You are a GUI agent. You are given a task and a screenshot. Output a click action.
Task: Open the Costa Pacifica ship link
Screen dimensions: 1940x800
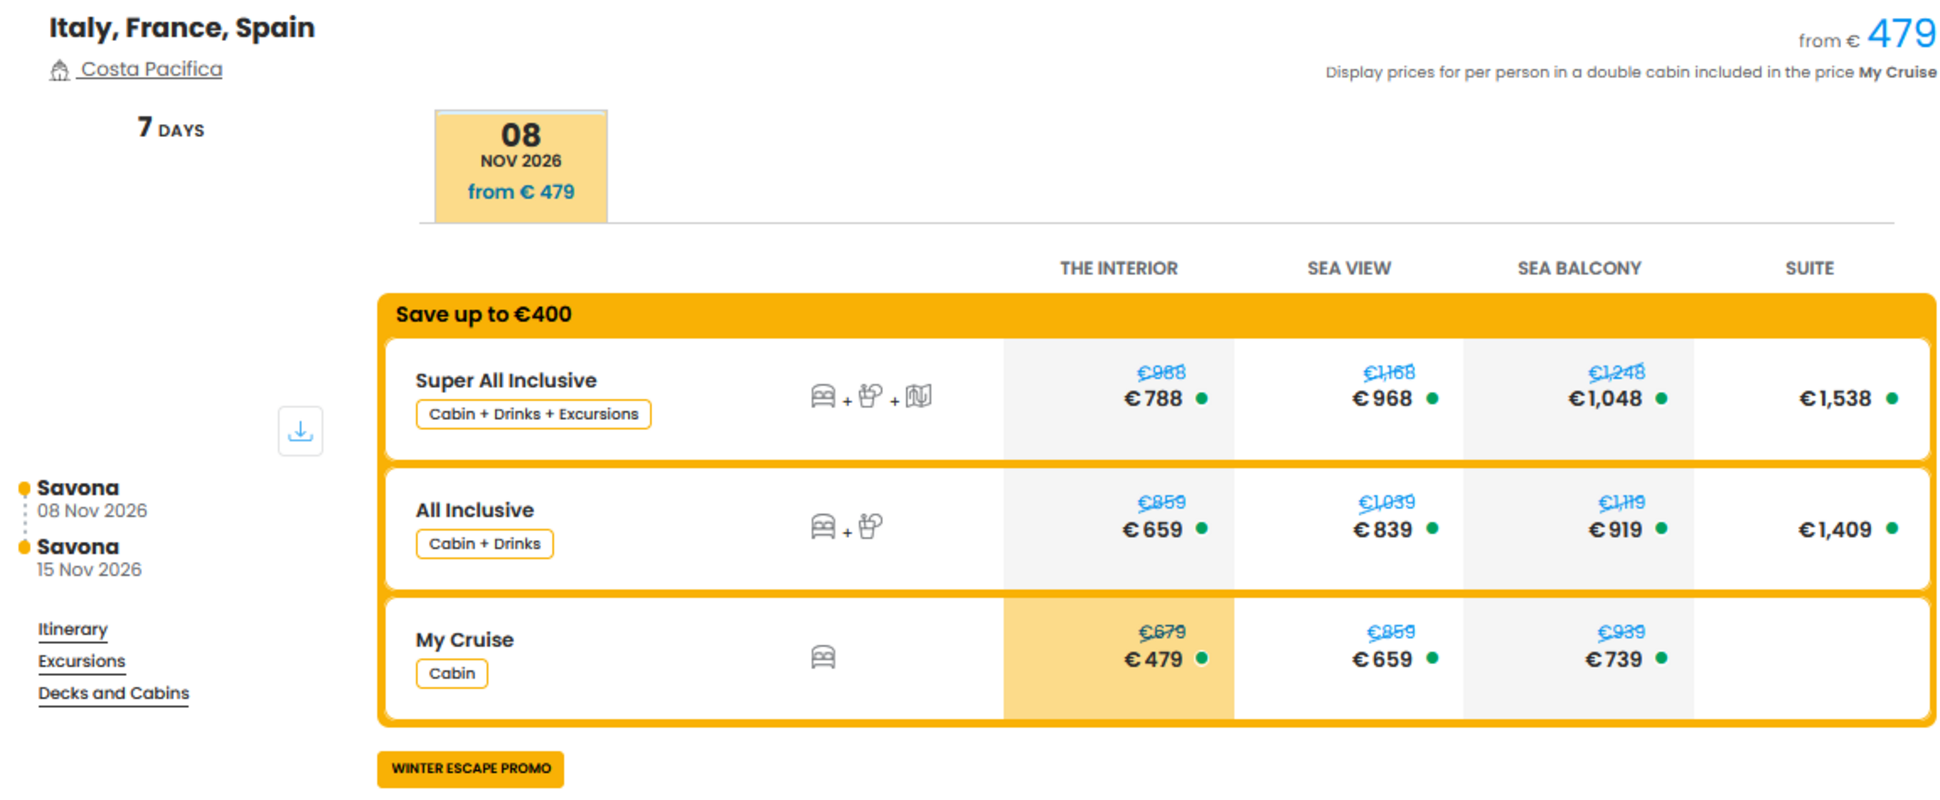click(x=151, y=69)
